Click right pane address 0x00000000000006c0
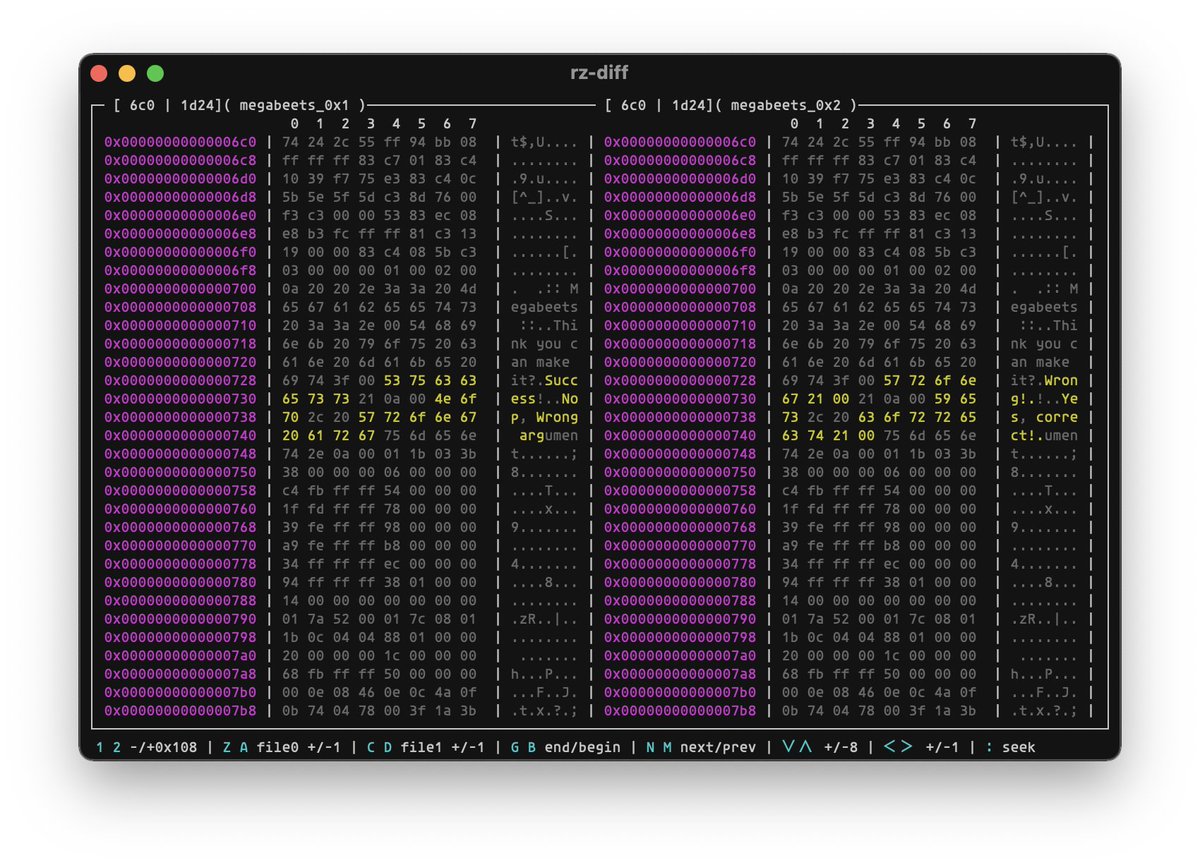1200x865 pixels. click(680, 142)
